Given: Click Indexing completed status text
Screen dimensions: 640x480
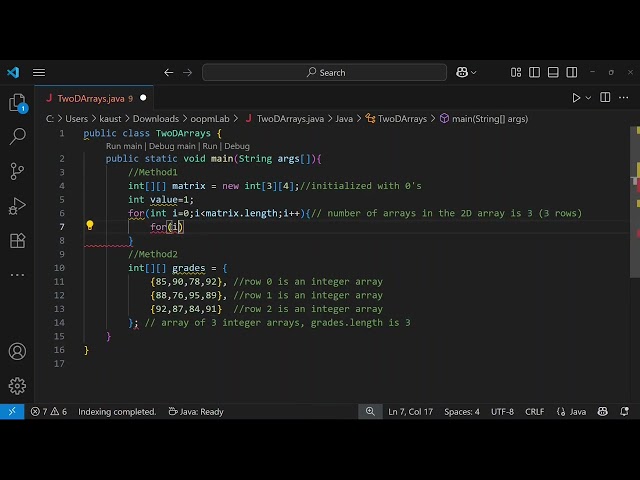Looking at the screenshot, I should tap(117, 411).
